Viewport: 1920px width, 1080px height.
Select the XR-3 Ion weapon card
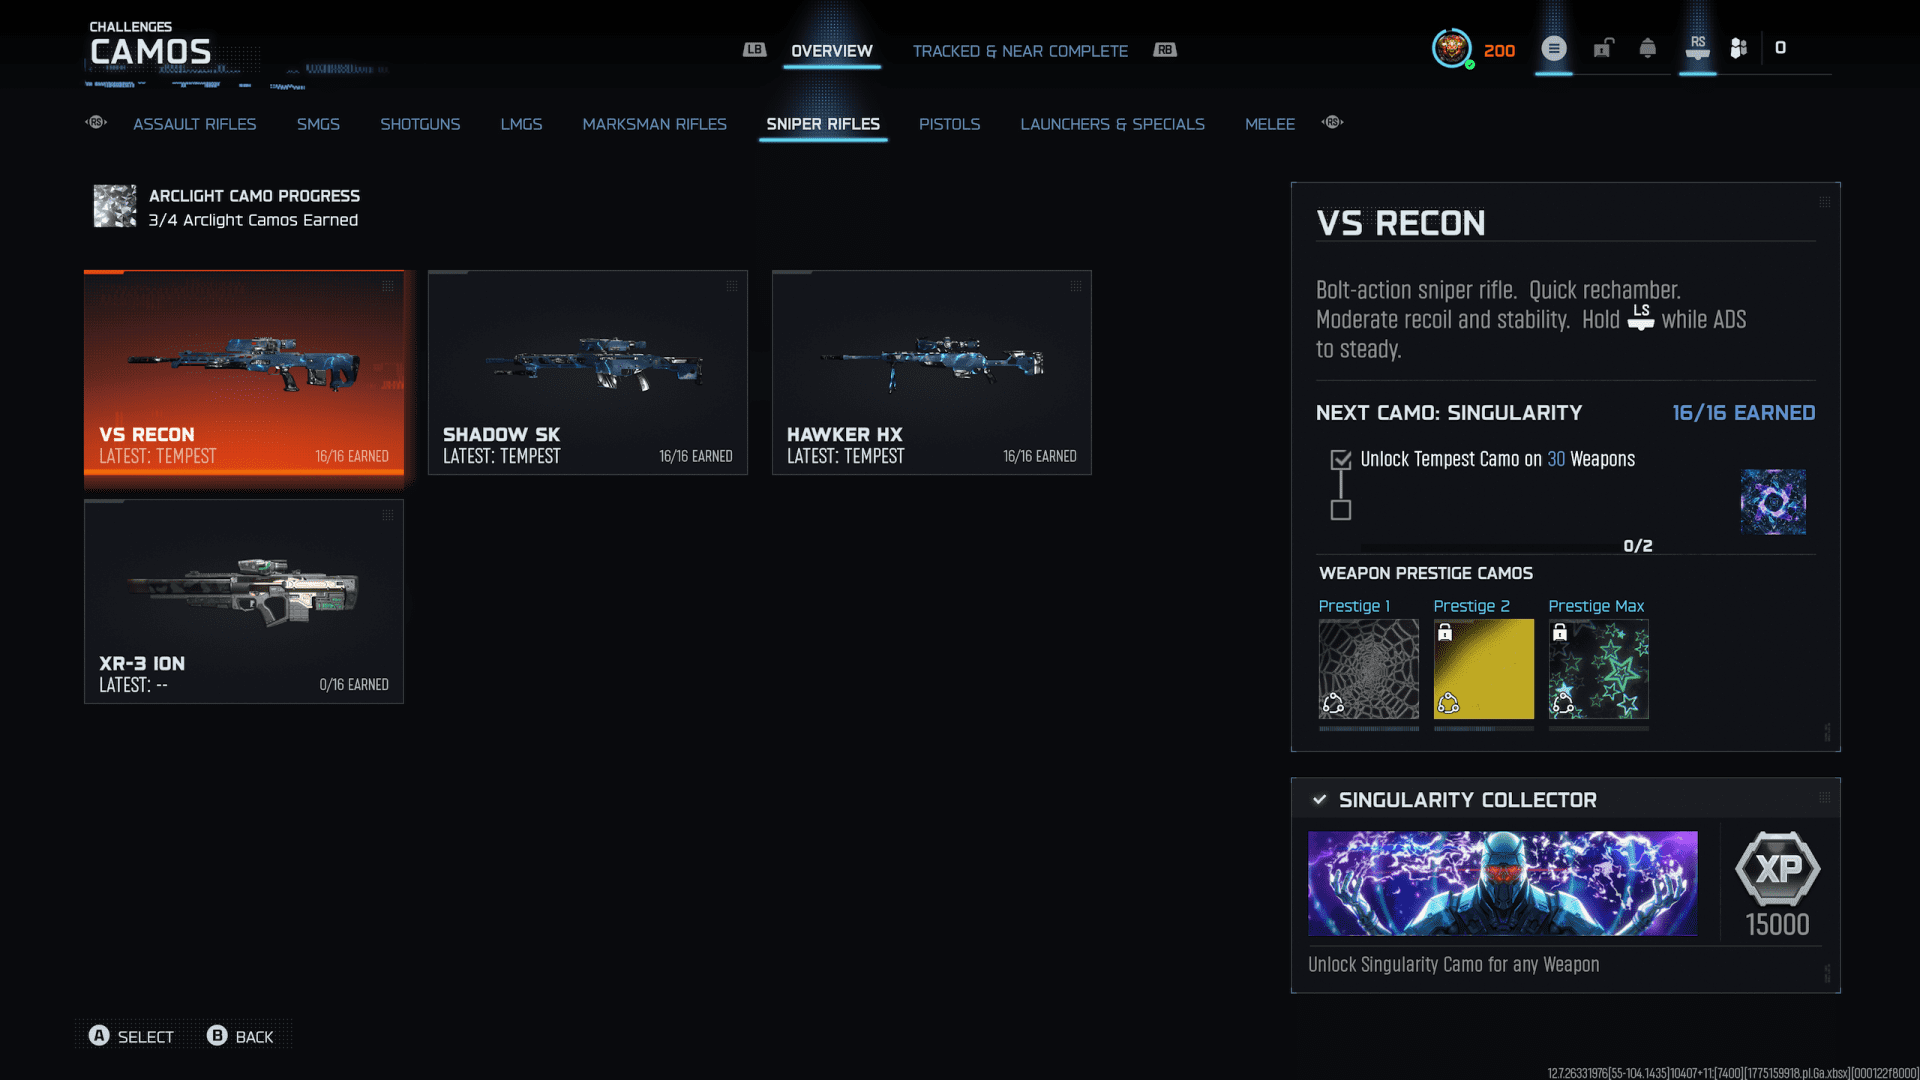[x=244, y=601]
